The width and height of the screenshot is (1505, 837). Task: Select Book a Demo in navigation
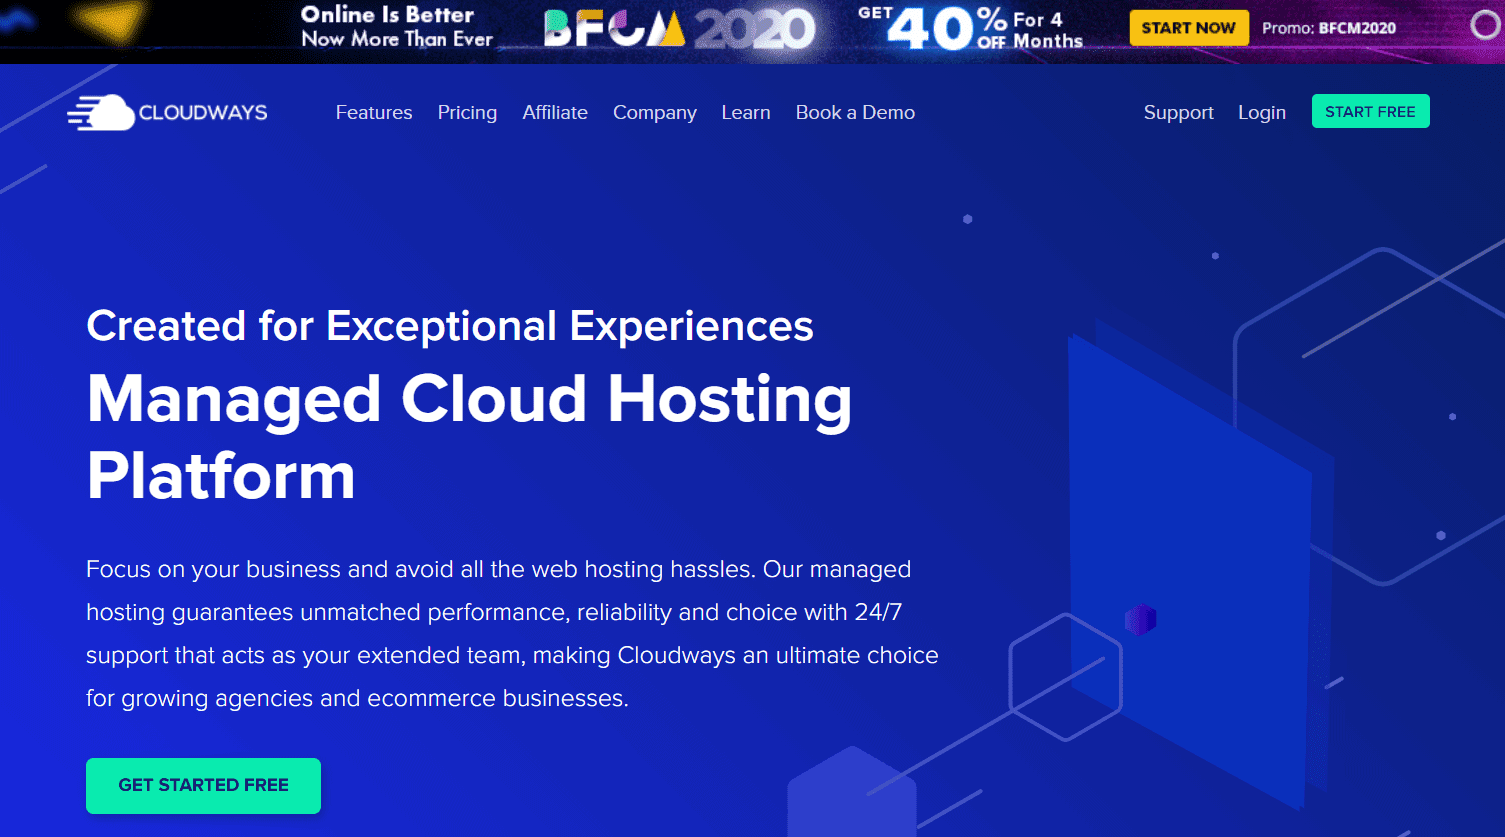(855, 113)
